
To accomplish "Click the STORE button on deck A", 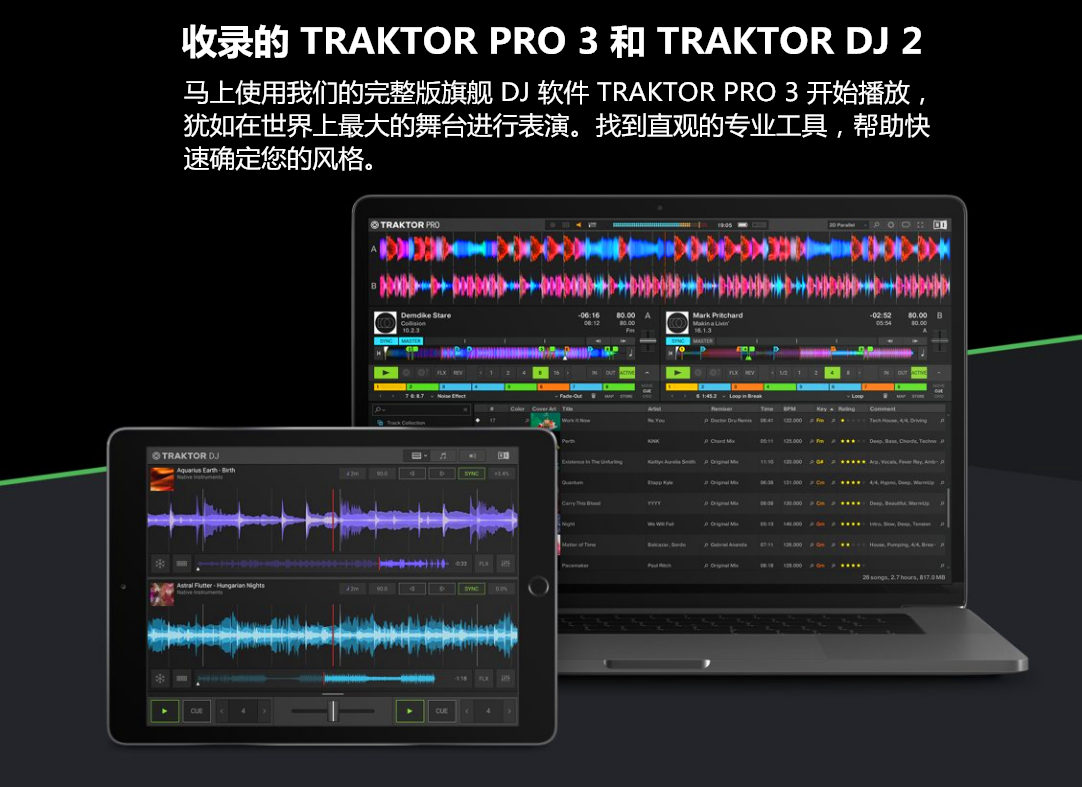I will (626, 396).
